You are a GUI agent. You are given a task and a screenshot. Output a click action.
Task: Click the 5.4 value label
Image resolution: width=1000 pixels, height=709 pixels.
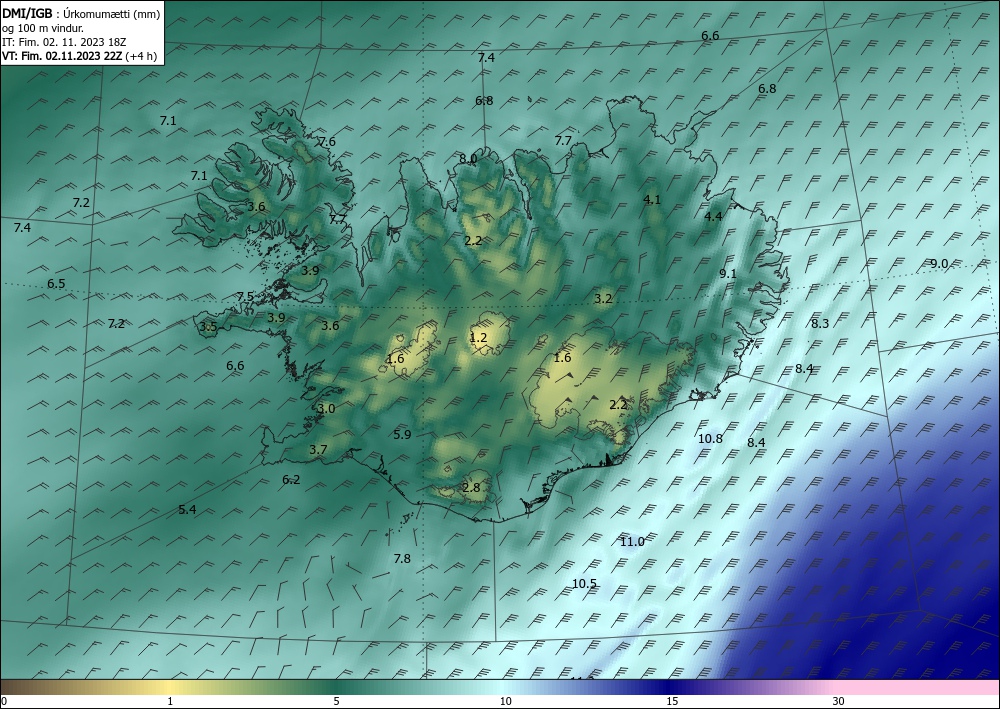187,509
